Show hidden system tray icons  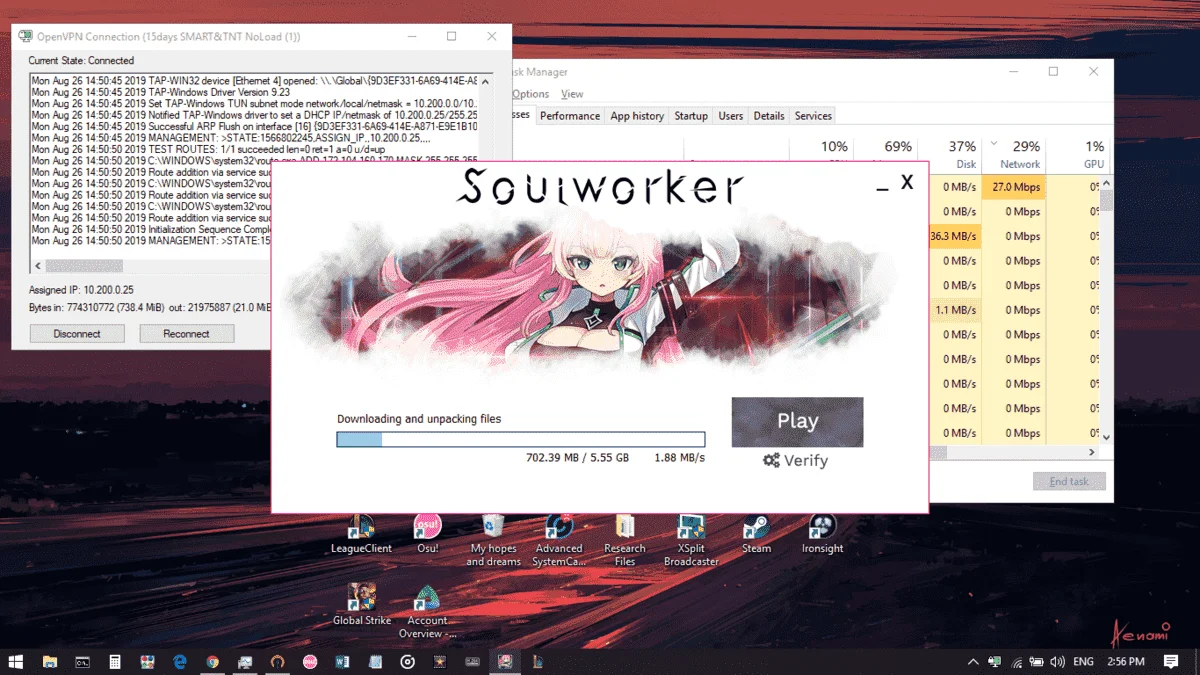tap(973, 661)
